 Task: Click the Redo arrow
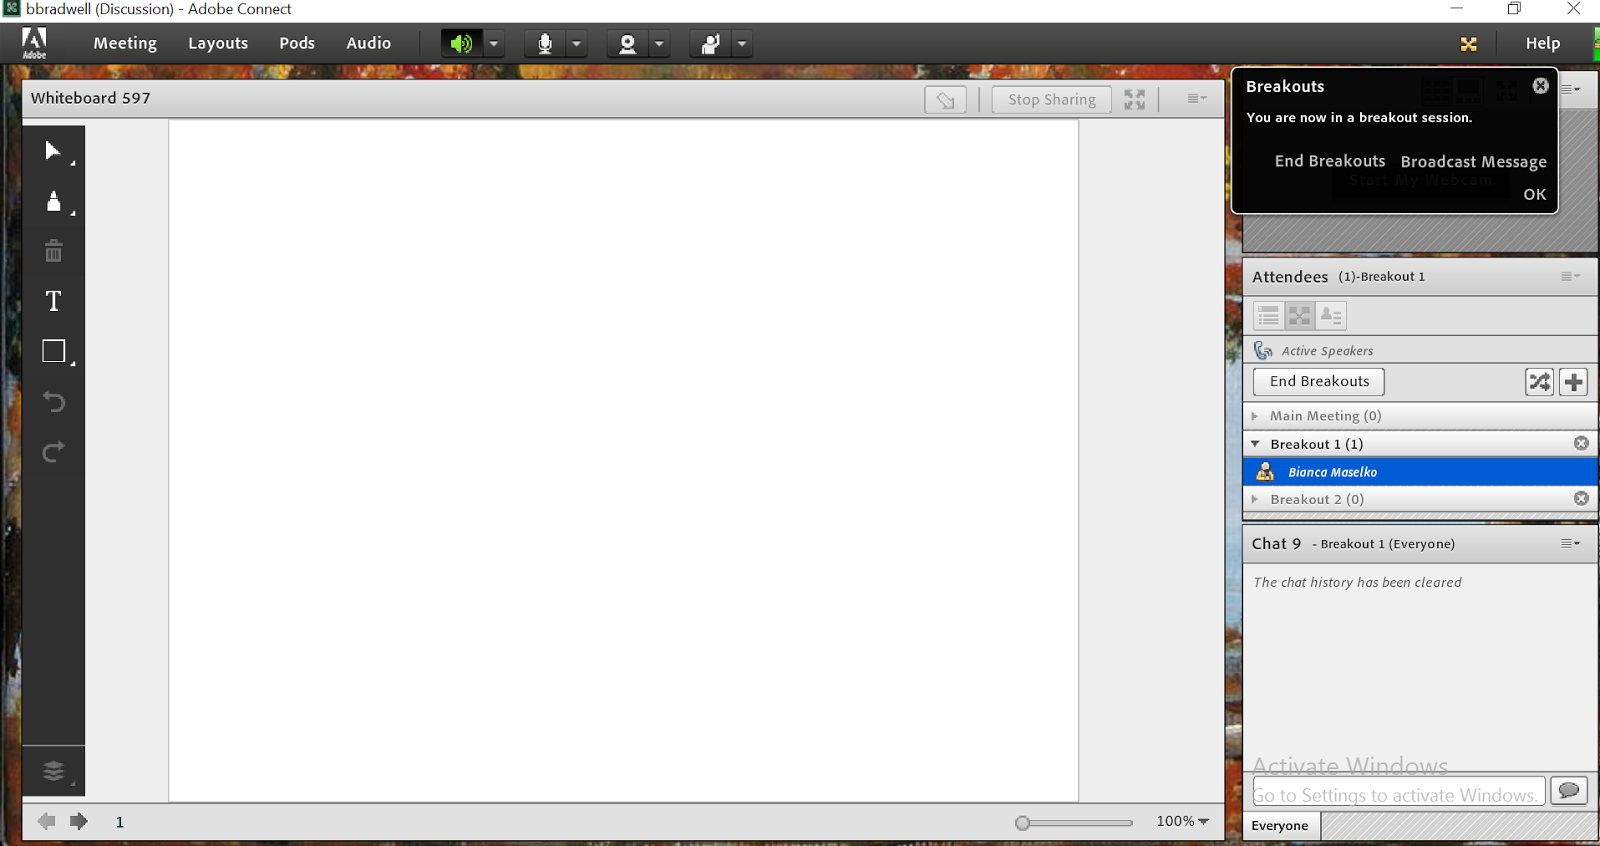click(x=53, y=451)
